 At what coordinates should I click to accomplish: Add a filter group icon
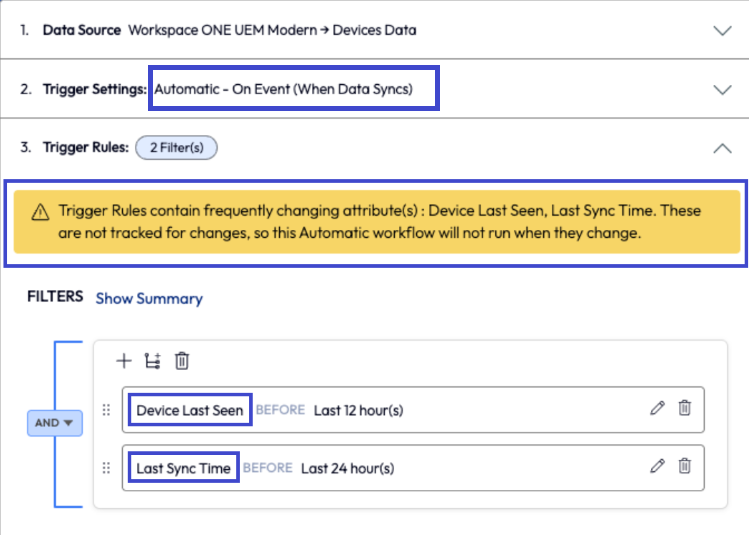point(152,361)
